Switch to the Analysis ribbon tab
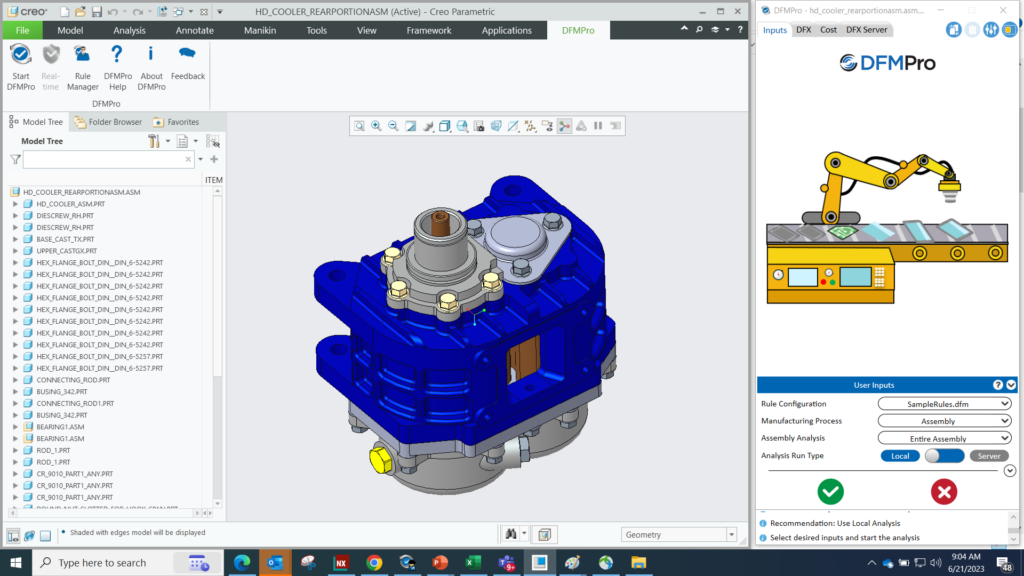 click(x=129, y=30)
